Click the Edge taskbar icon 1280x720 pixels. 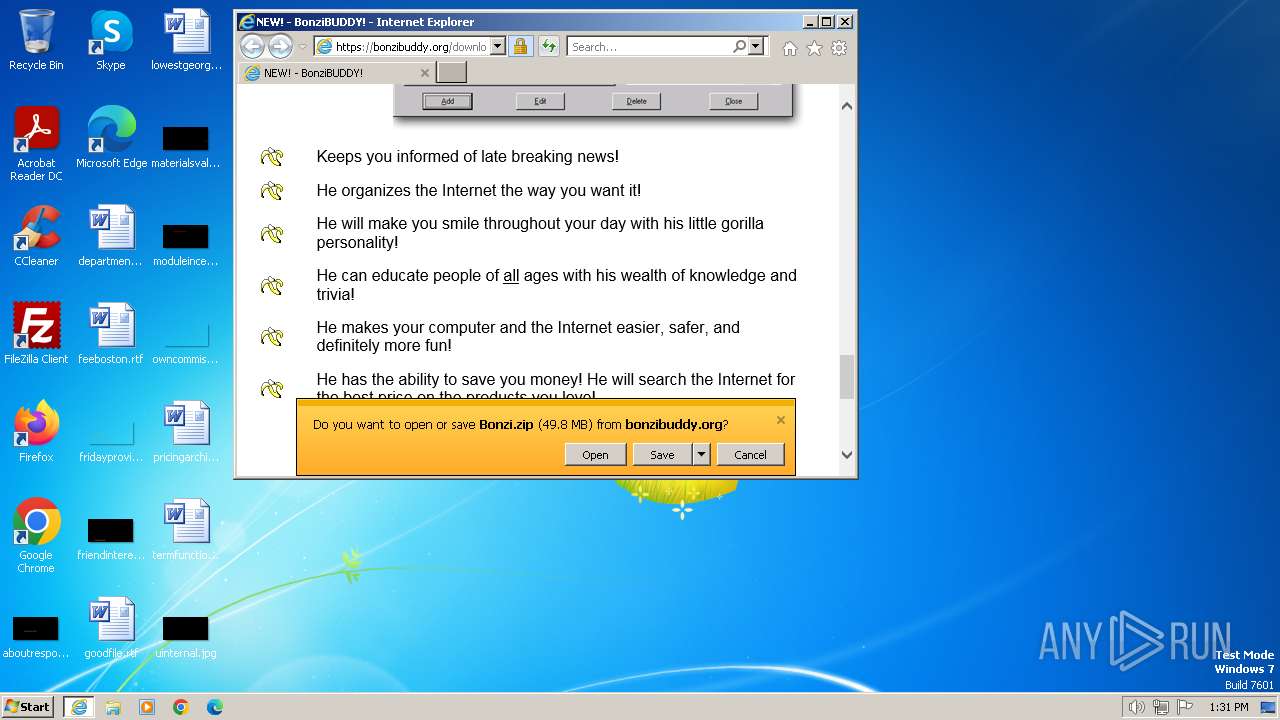tap(215, 707)
